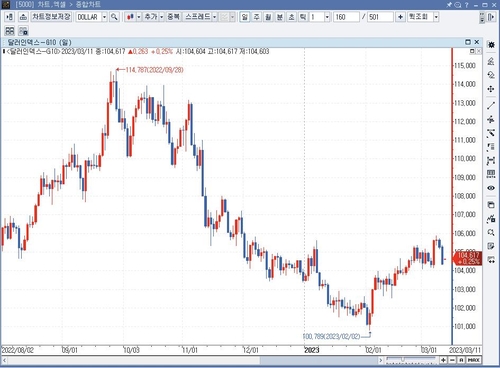Toggle the 중복 overlay button
Image resolution: width=500 pixels, height=368 pixels.
pyautogui.click(x=173, y=17)
